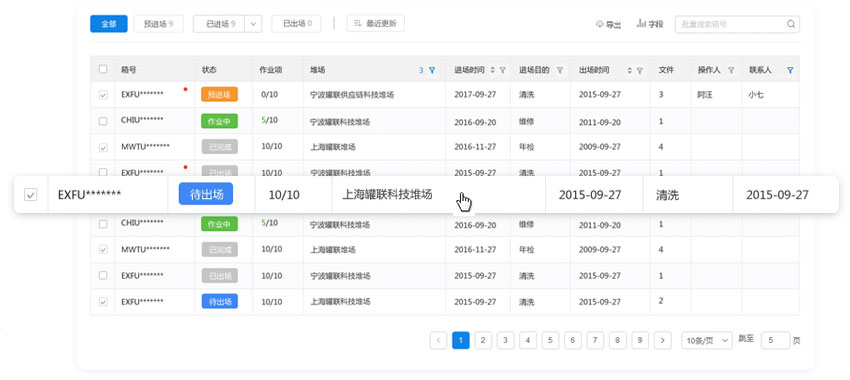This screenshot has height=380, width=850.
Task: Click the 0/10 task count cell
Action: click(x=269, y=94)
